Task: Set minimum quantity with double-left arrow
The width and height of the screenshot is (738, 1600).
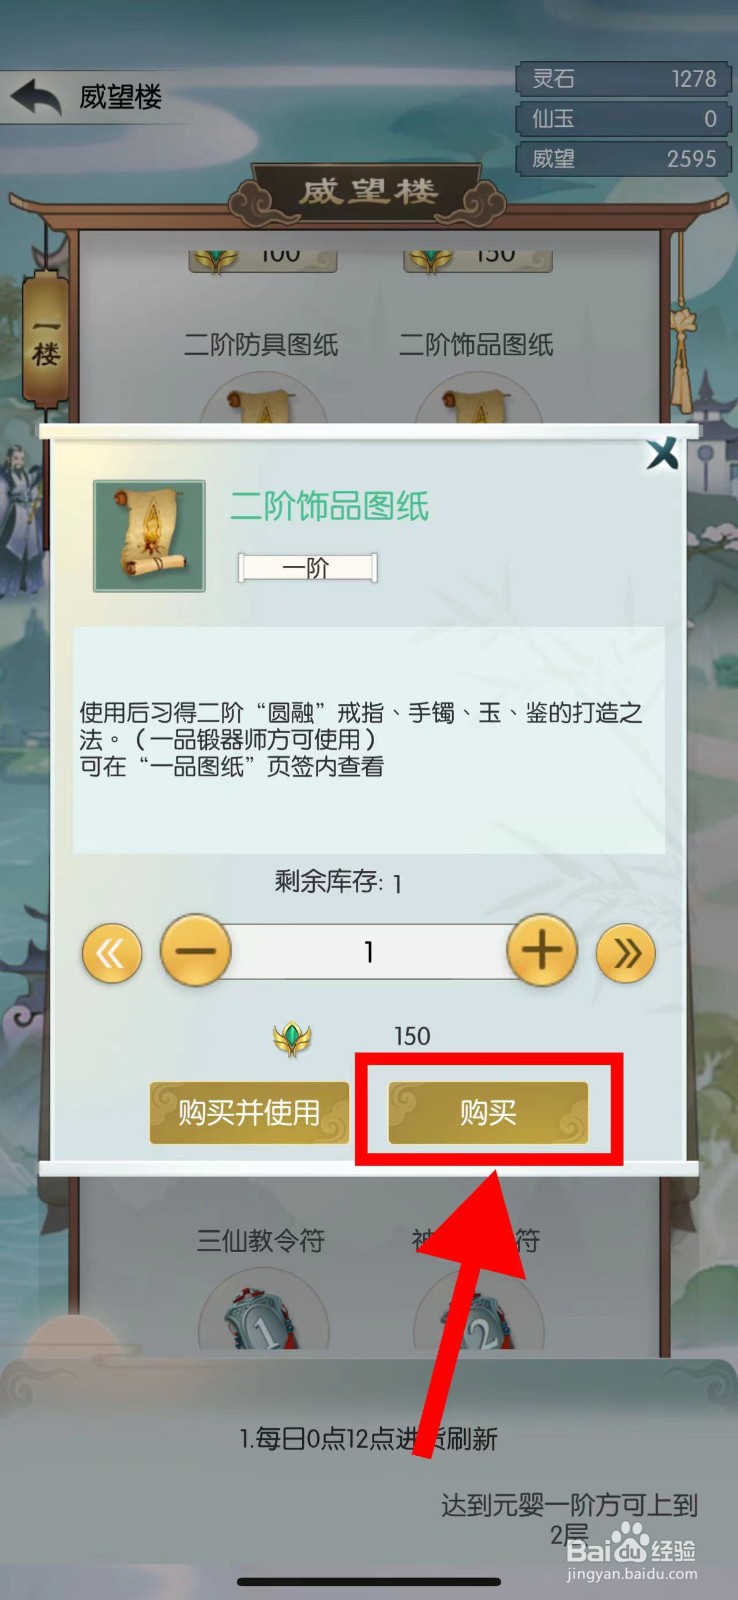Action: pos(111,953)
